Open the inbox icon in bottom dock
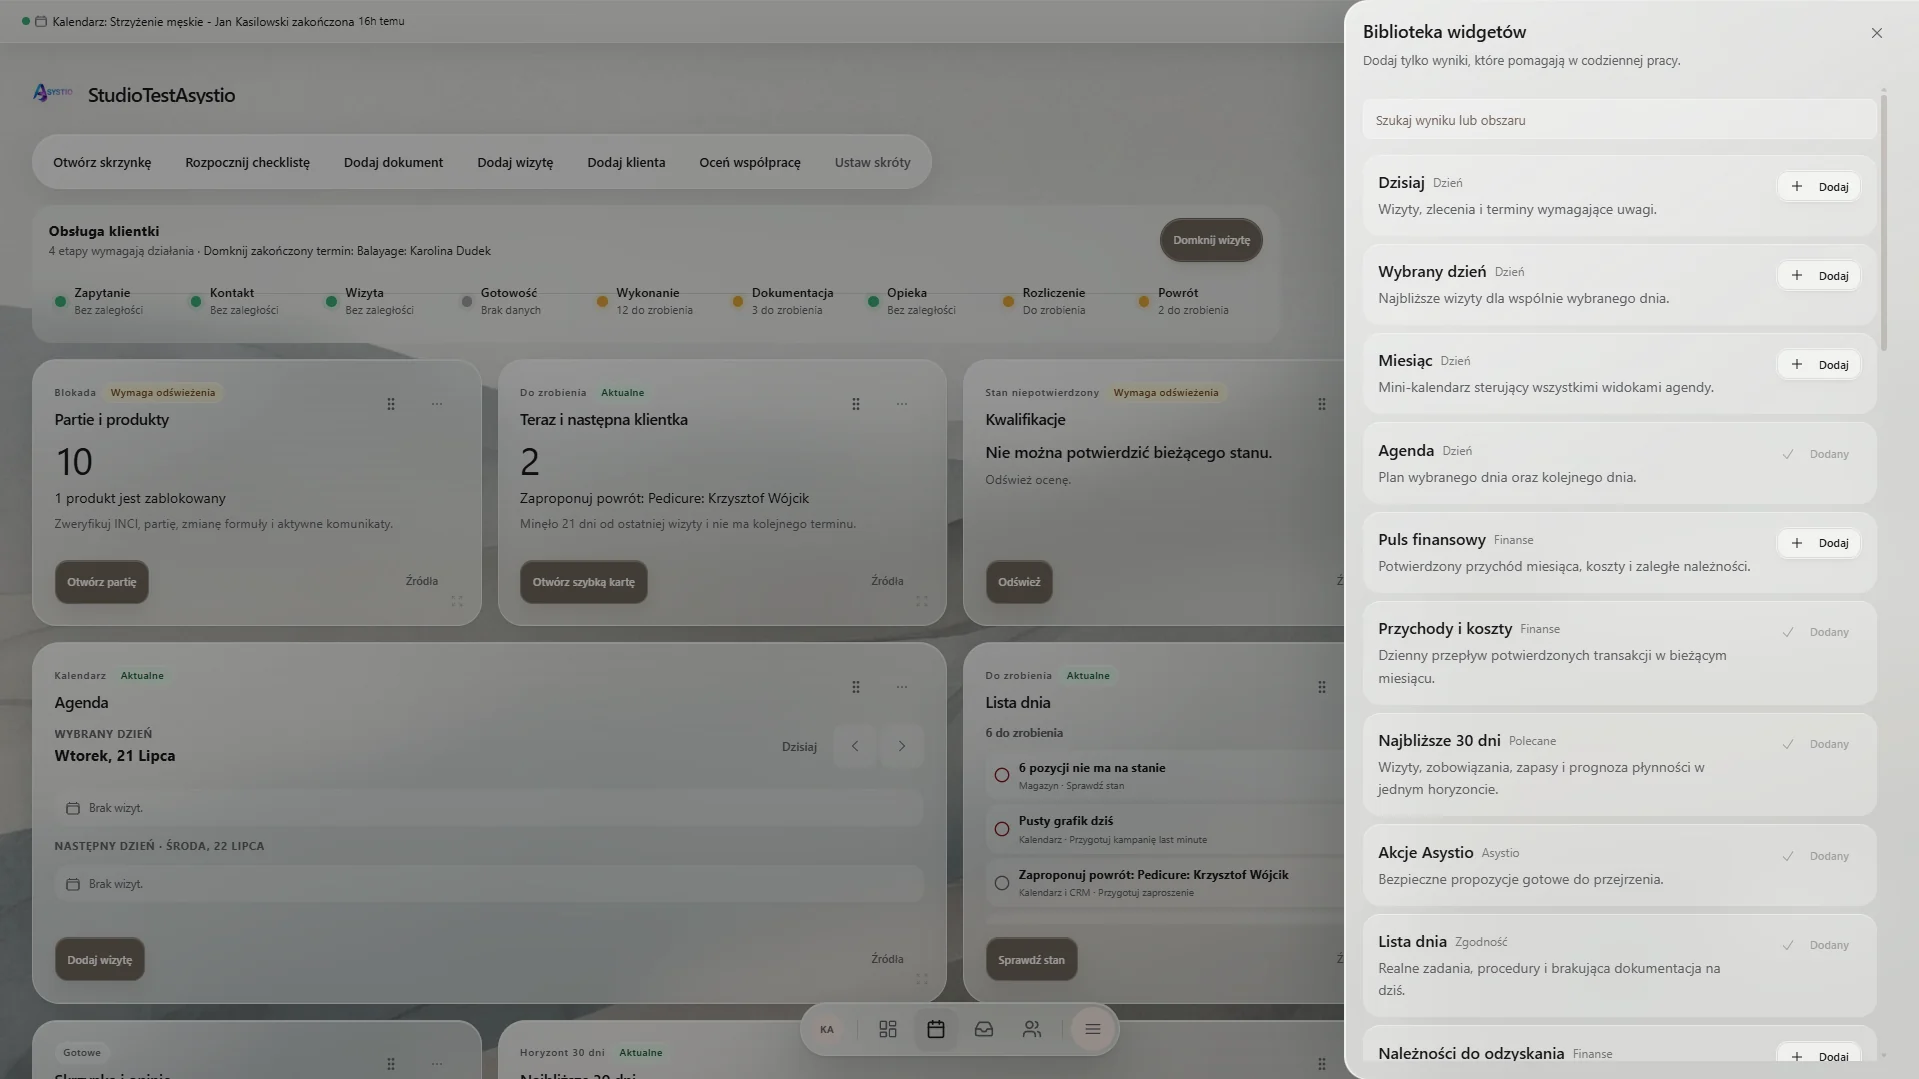This screenshot has width=1919, height=1079. 984,1029
